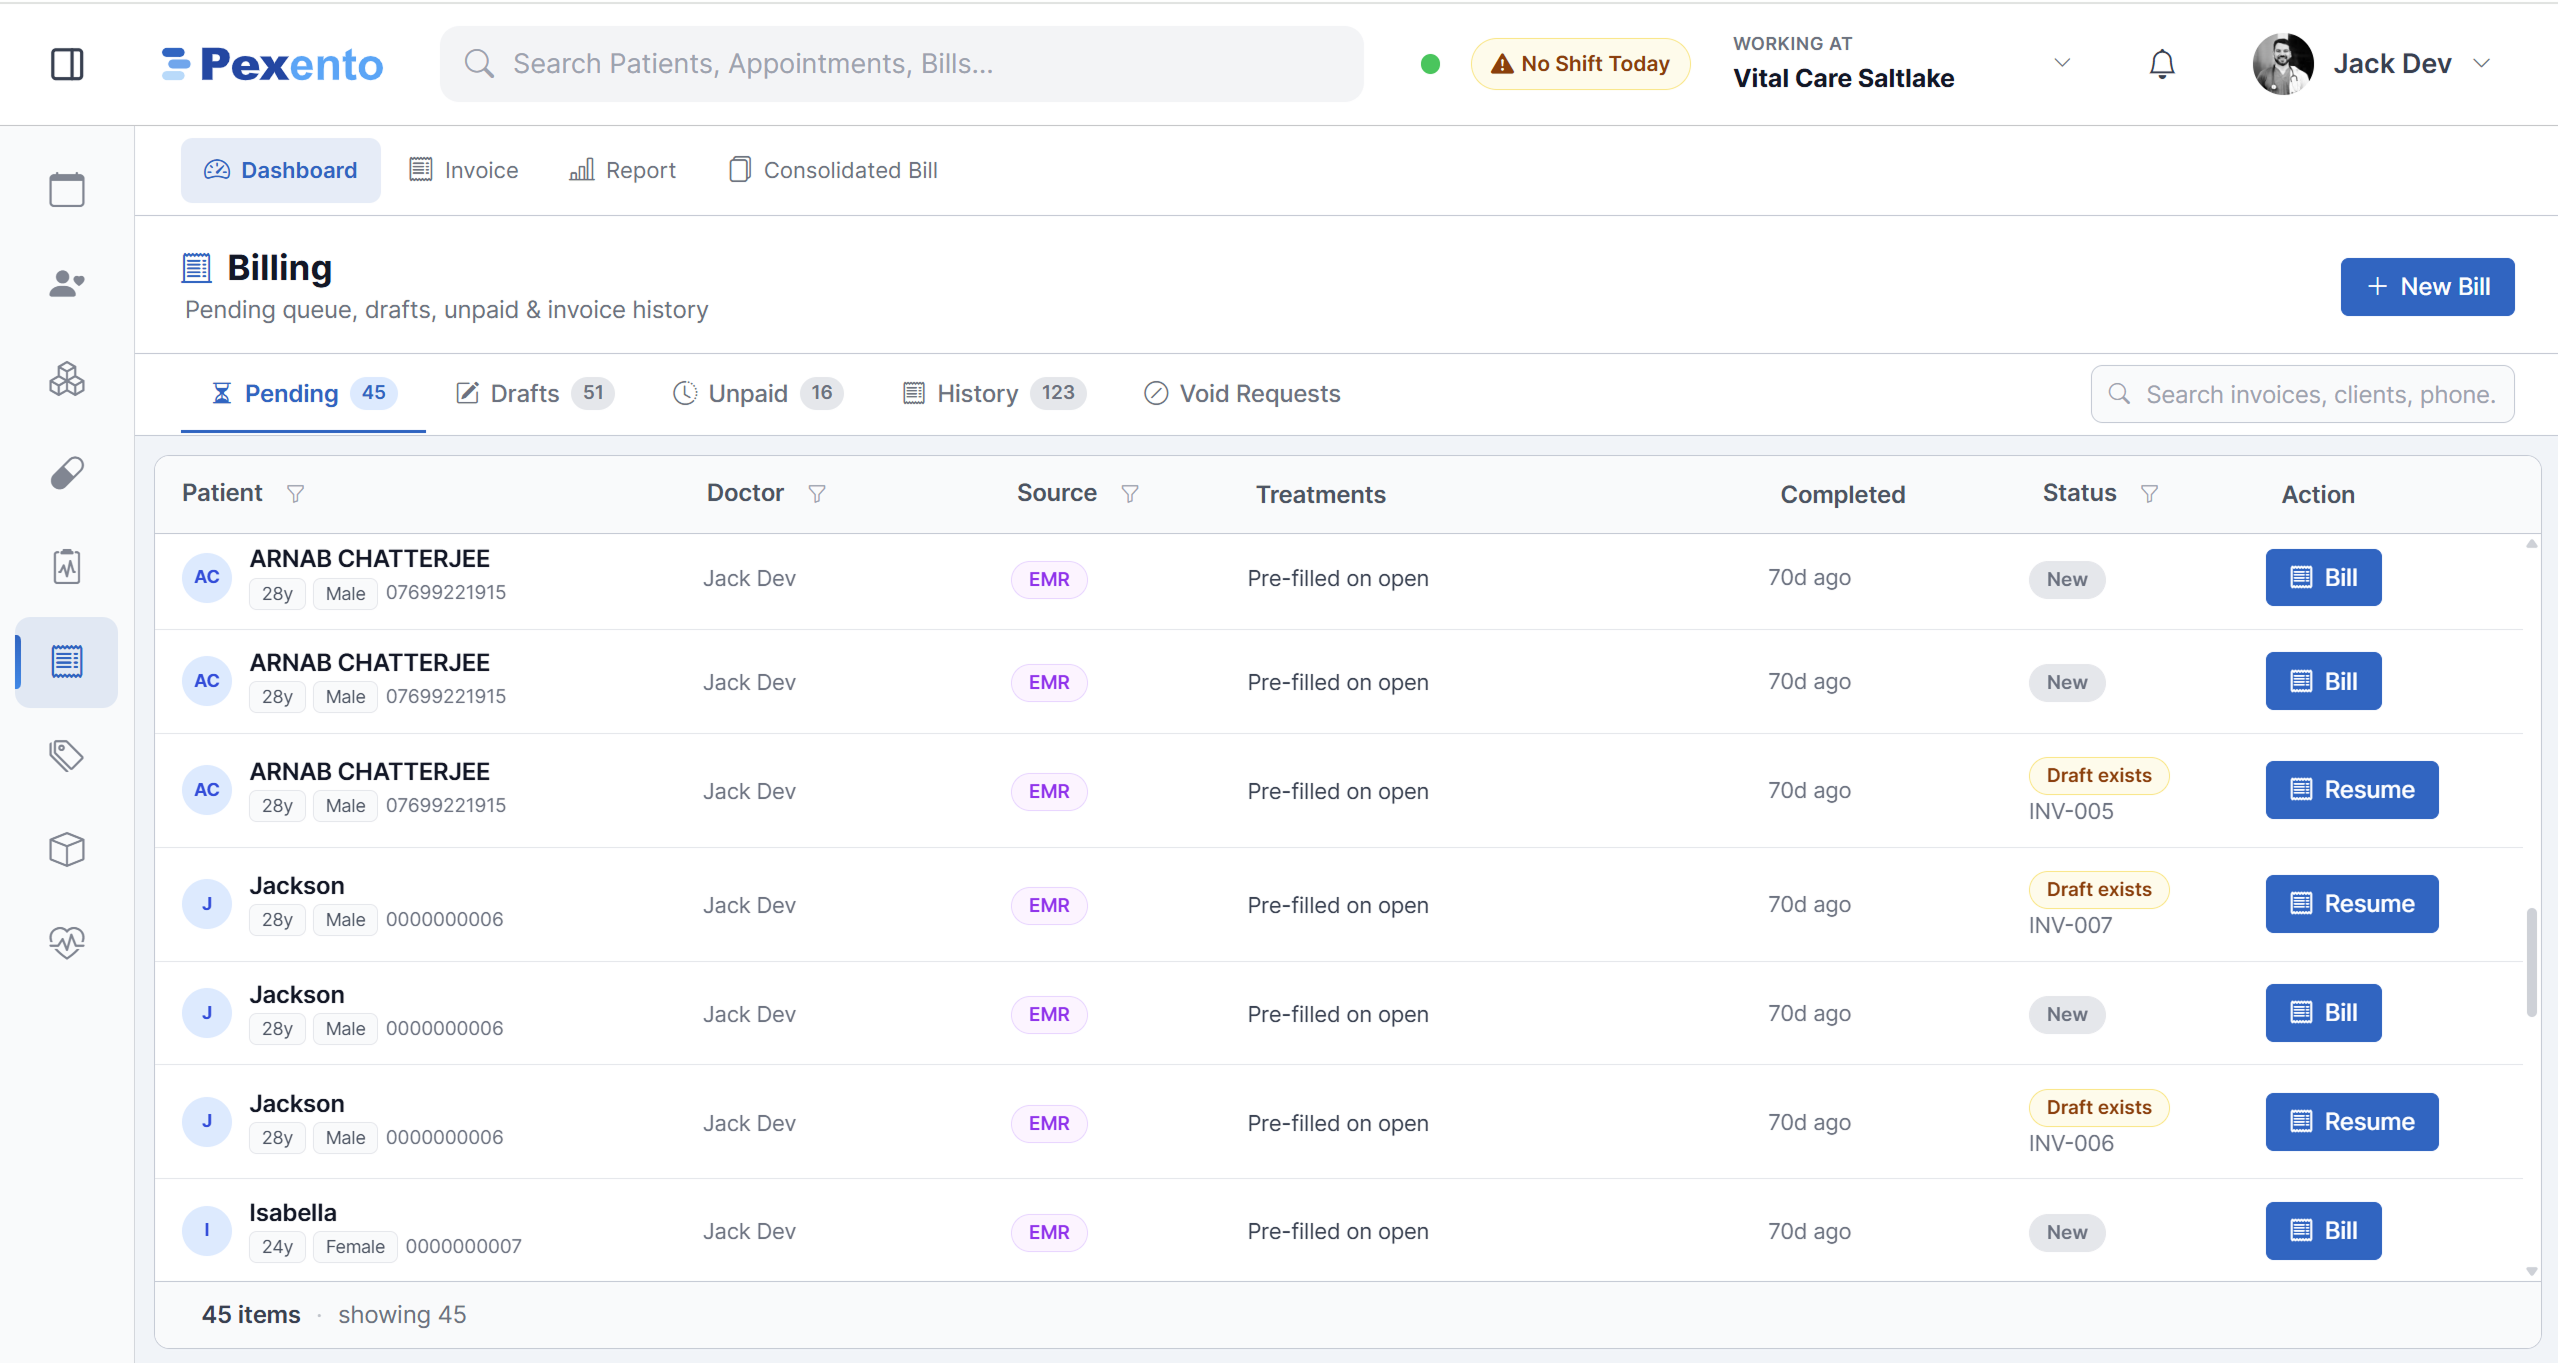The width and height of the screenshot is (2558, 1363).
Task: Click the scroll up arrow of table
Action: tap(2532, 544)
